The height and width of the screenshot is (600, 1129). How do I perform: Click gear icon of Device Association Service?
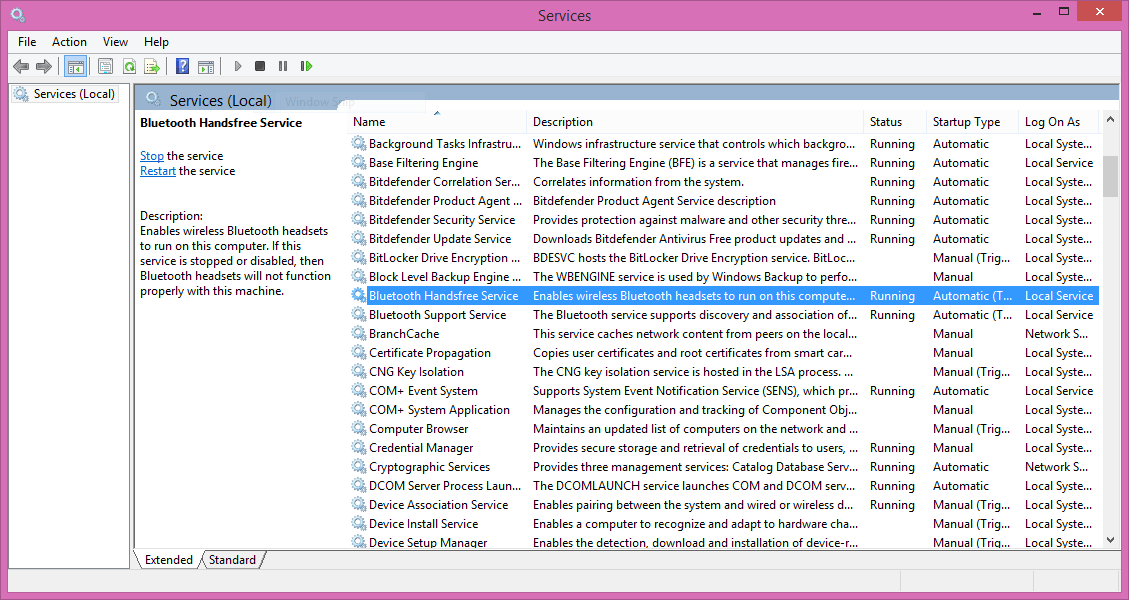coord(358,505)
